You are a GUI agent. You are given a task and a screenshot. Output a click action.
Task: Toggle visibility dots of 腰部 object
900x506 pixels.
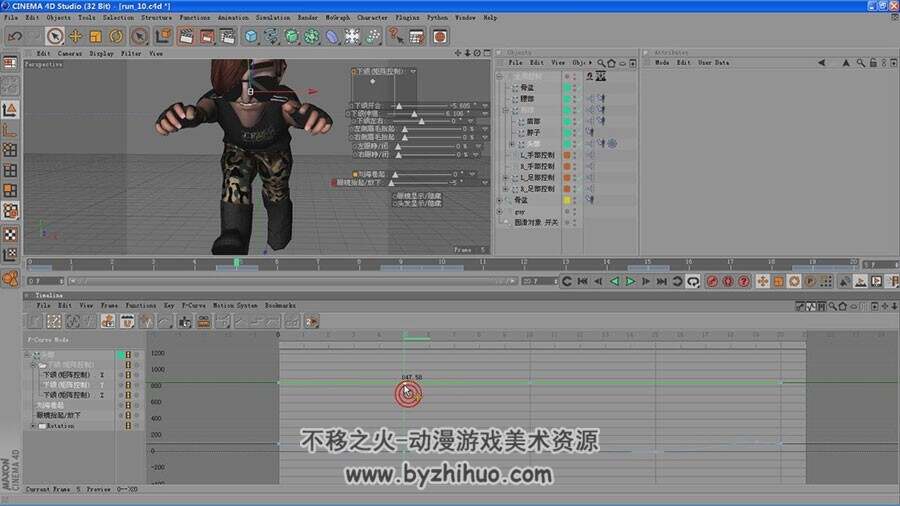(575, 99)
